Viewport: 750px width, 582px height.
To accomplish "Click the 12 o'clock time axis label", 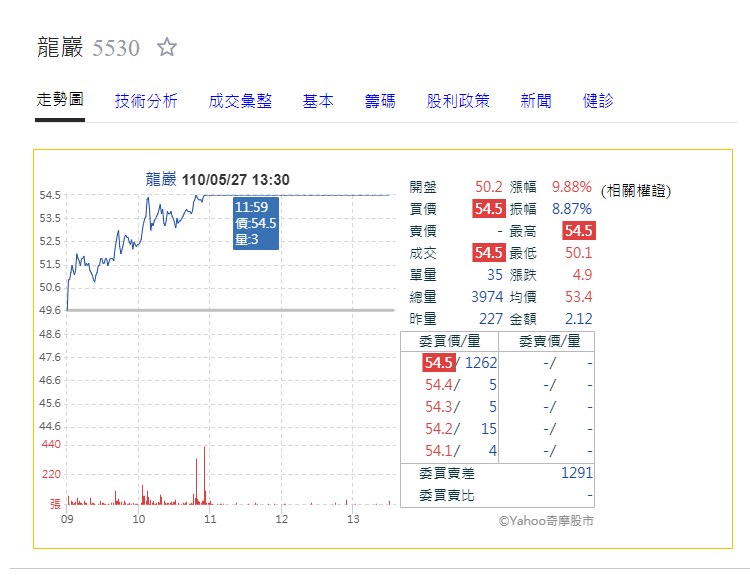I will pos(282,519).
